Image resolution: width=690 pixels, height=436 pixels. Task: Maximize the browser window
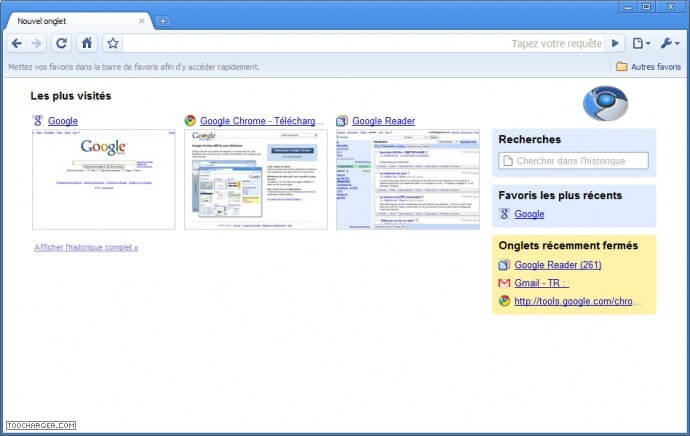(x=646, y=7)
